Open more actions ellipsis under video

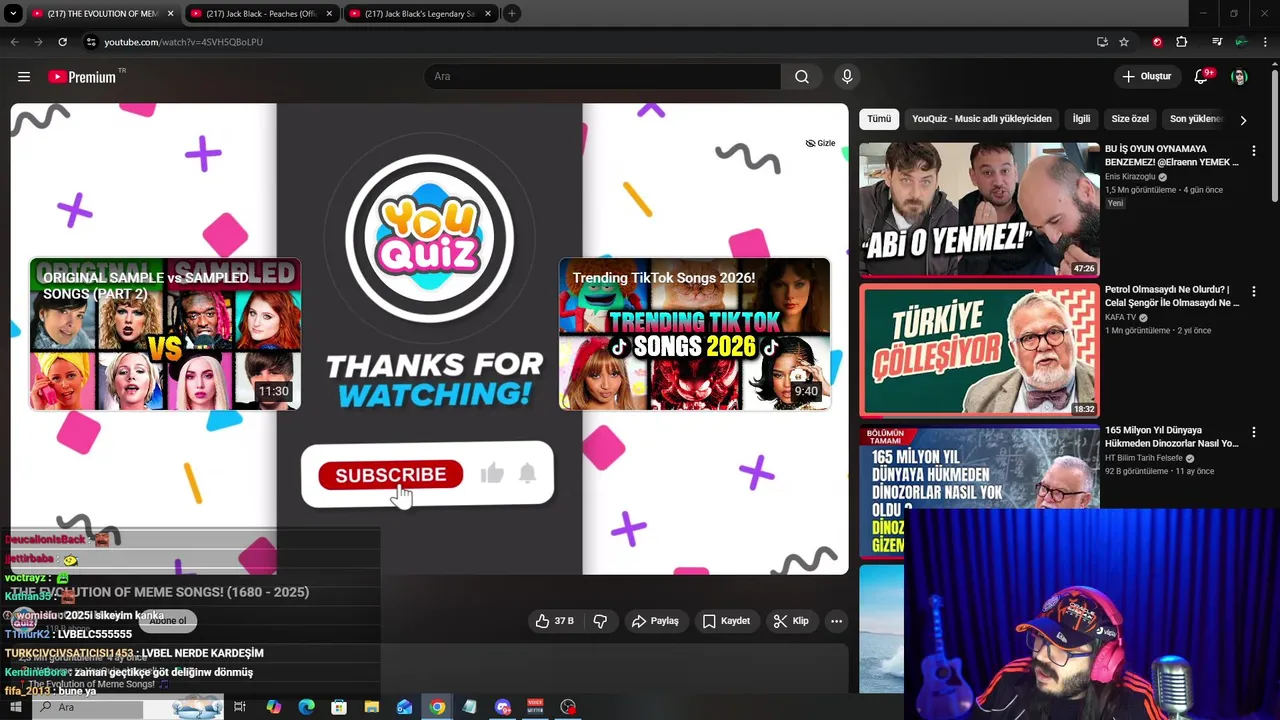click(836, 621)
